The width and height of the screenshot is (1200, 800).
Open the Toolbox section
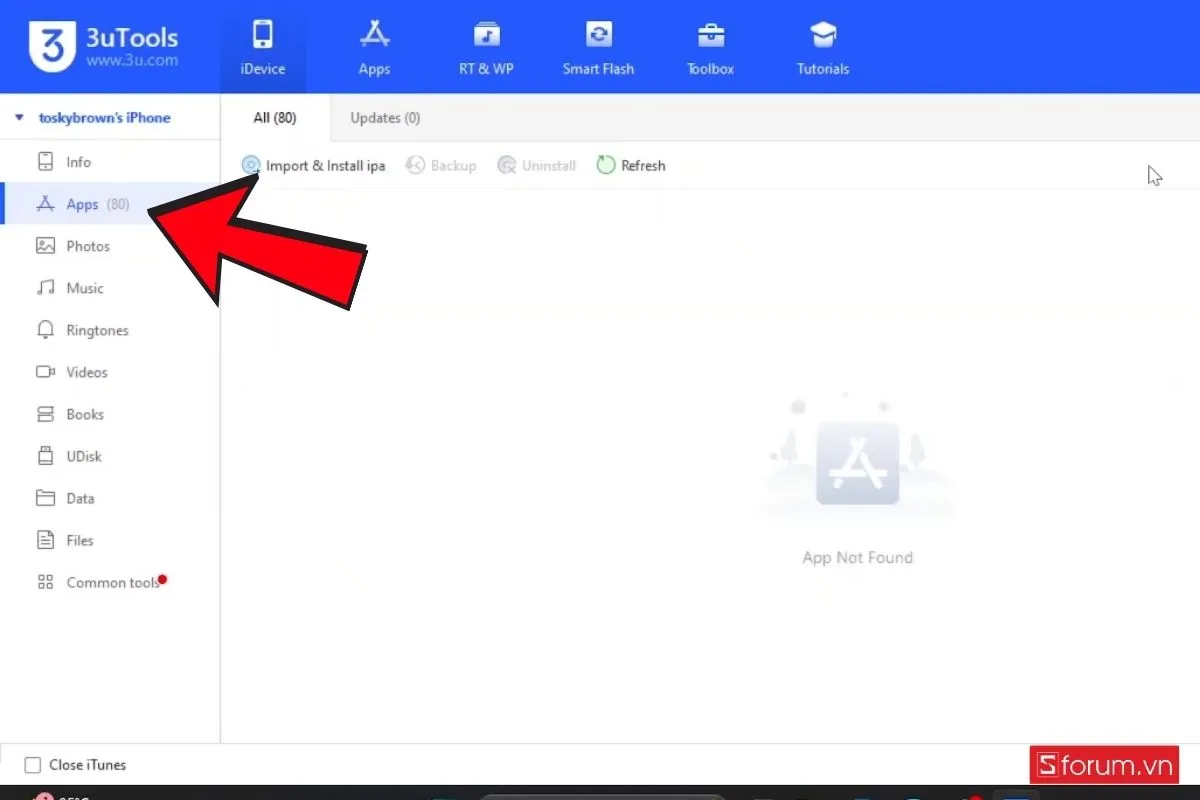tap(710, 47)
